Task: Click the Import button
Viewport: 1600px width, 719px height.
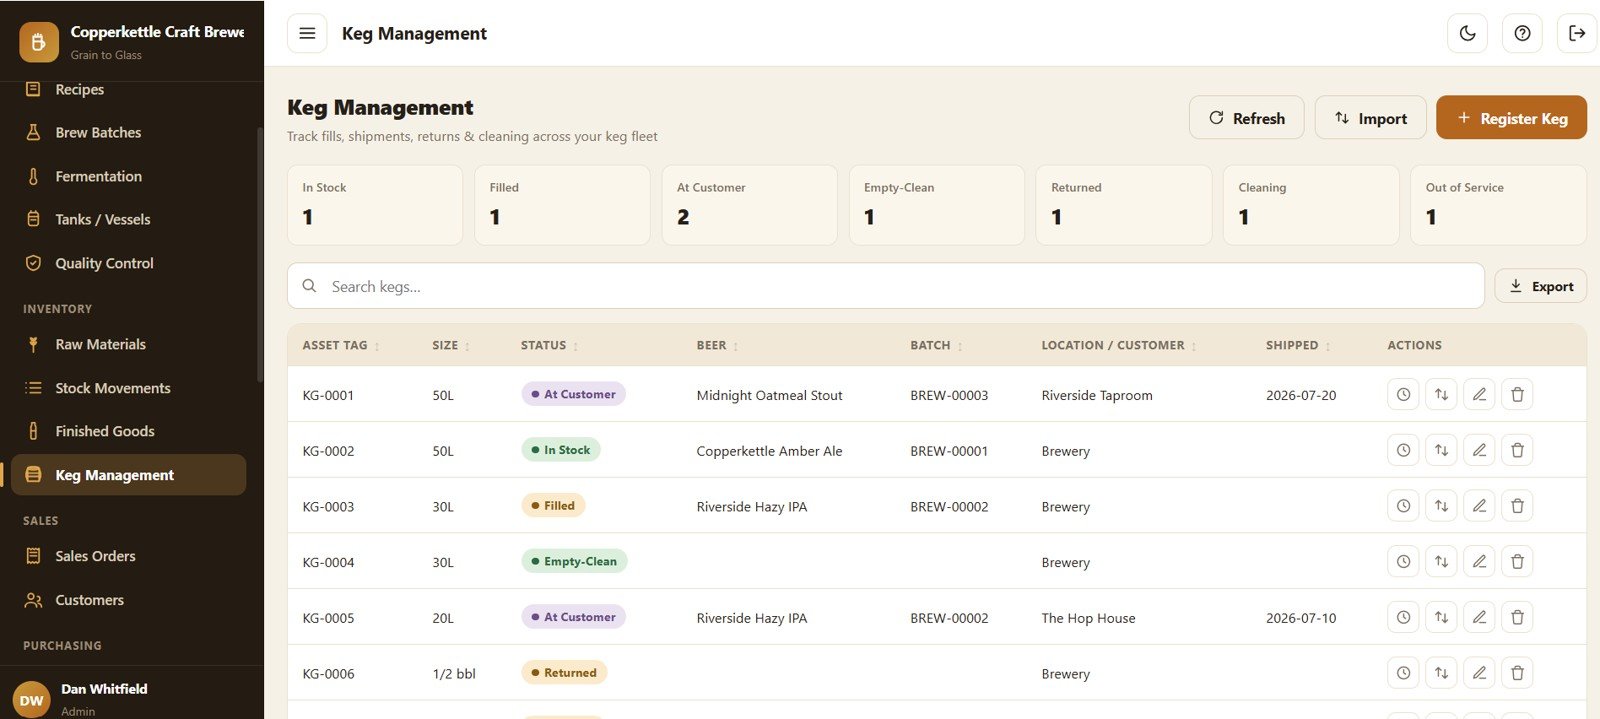Action: pyautogui.click(x=1370, y=118)
